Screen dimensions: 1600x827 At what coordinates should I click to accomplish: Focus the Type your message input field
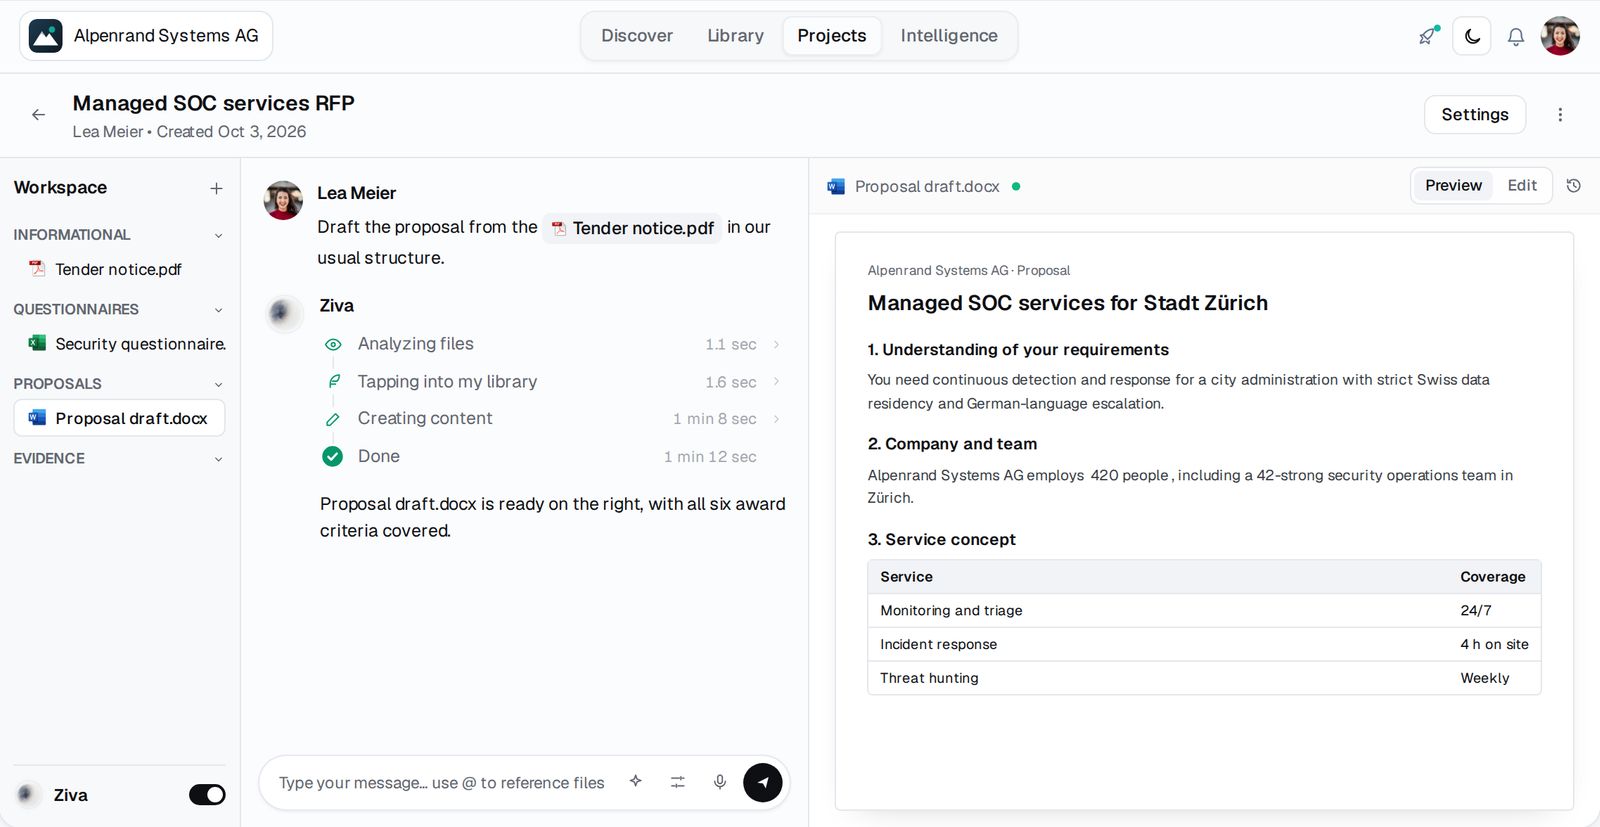(x=442, y=783)
